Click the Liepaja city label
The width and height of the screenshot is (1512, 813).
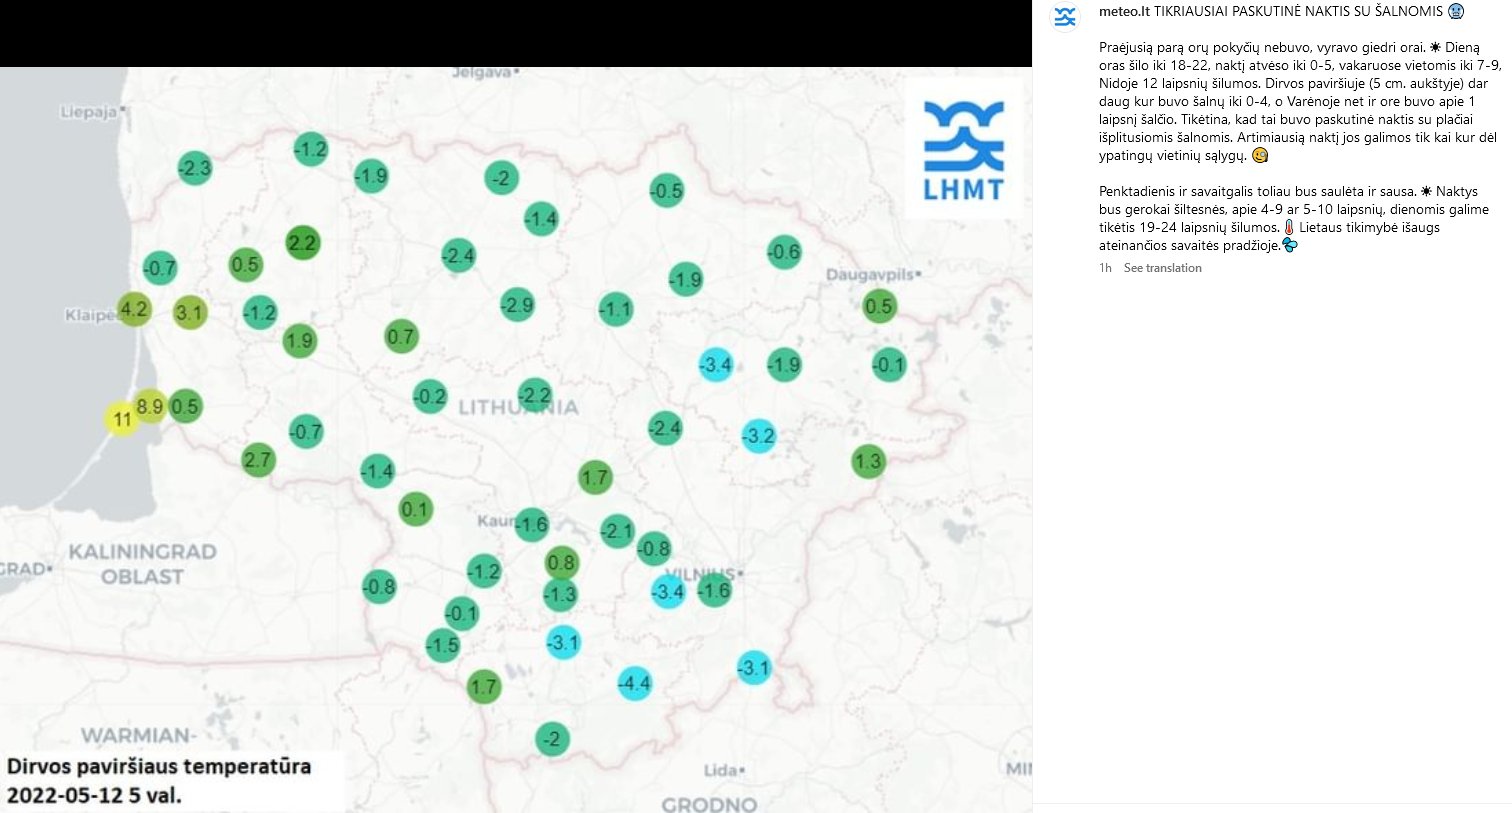88,112
